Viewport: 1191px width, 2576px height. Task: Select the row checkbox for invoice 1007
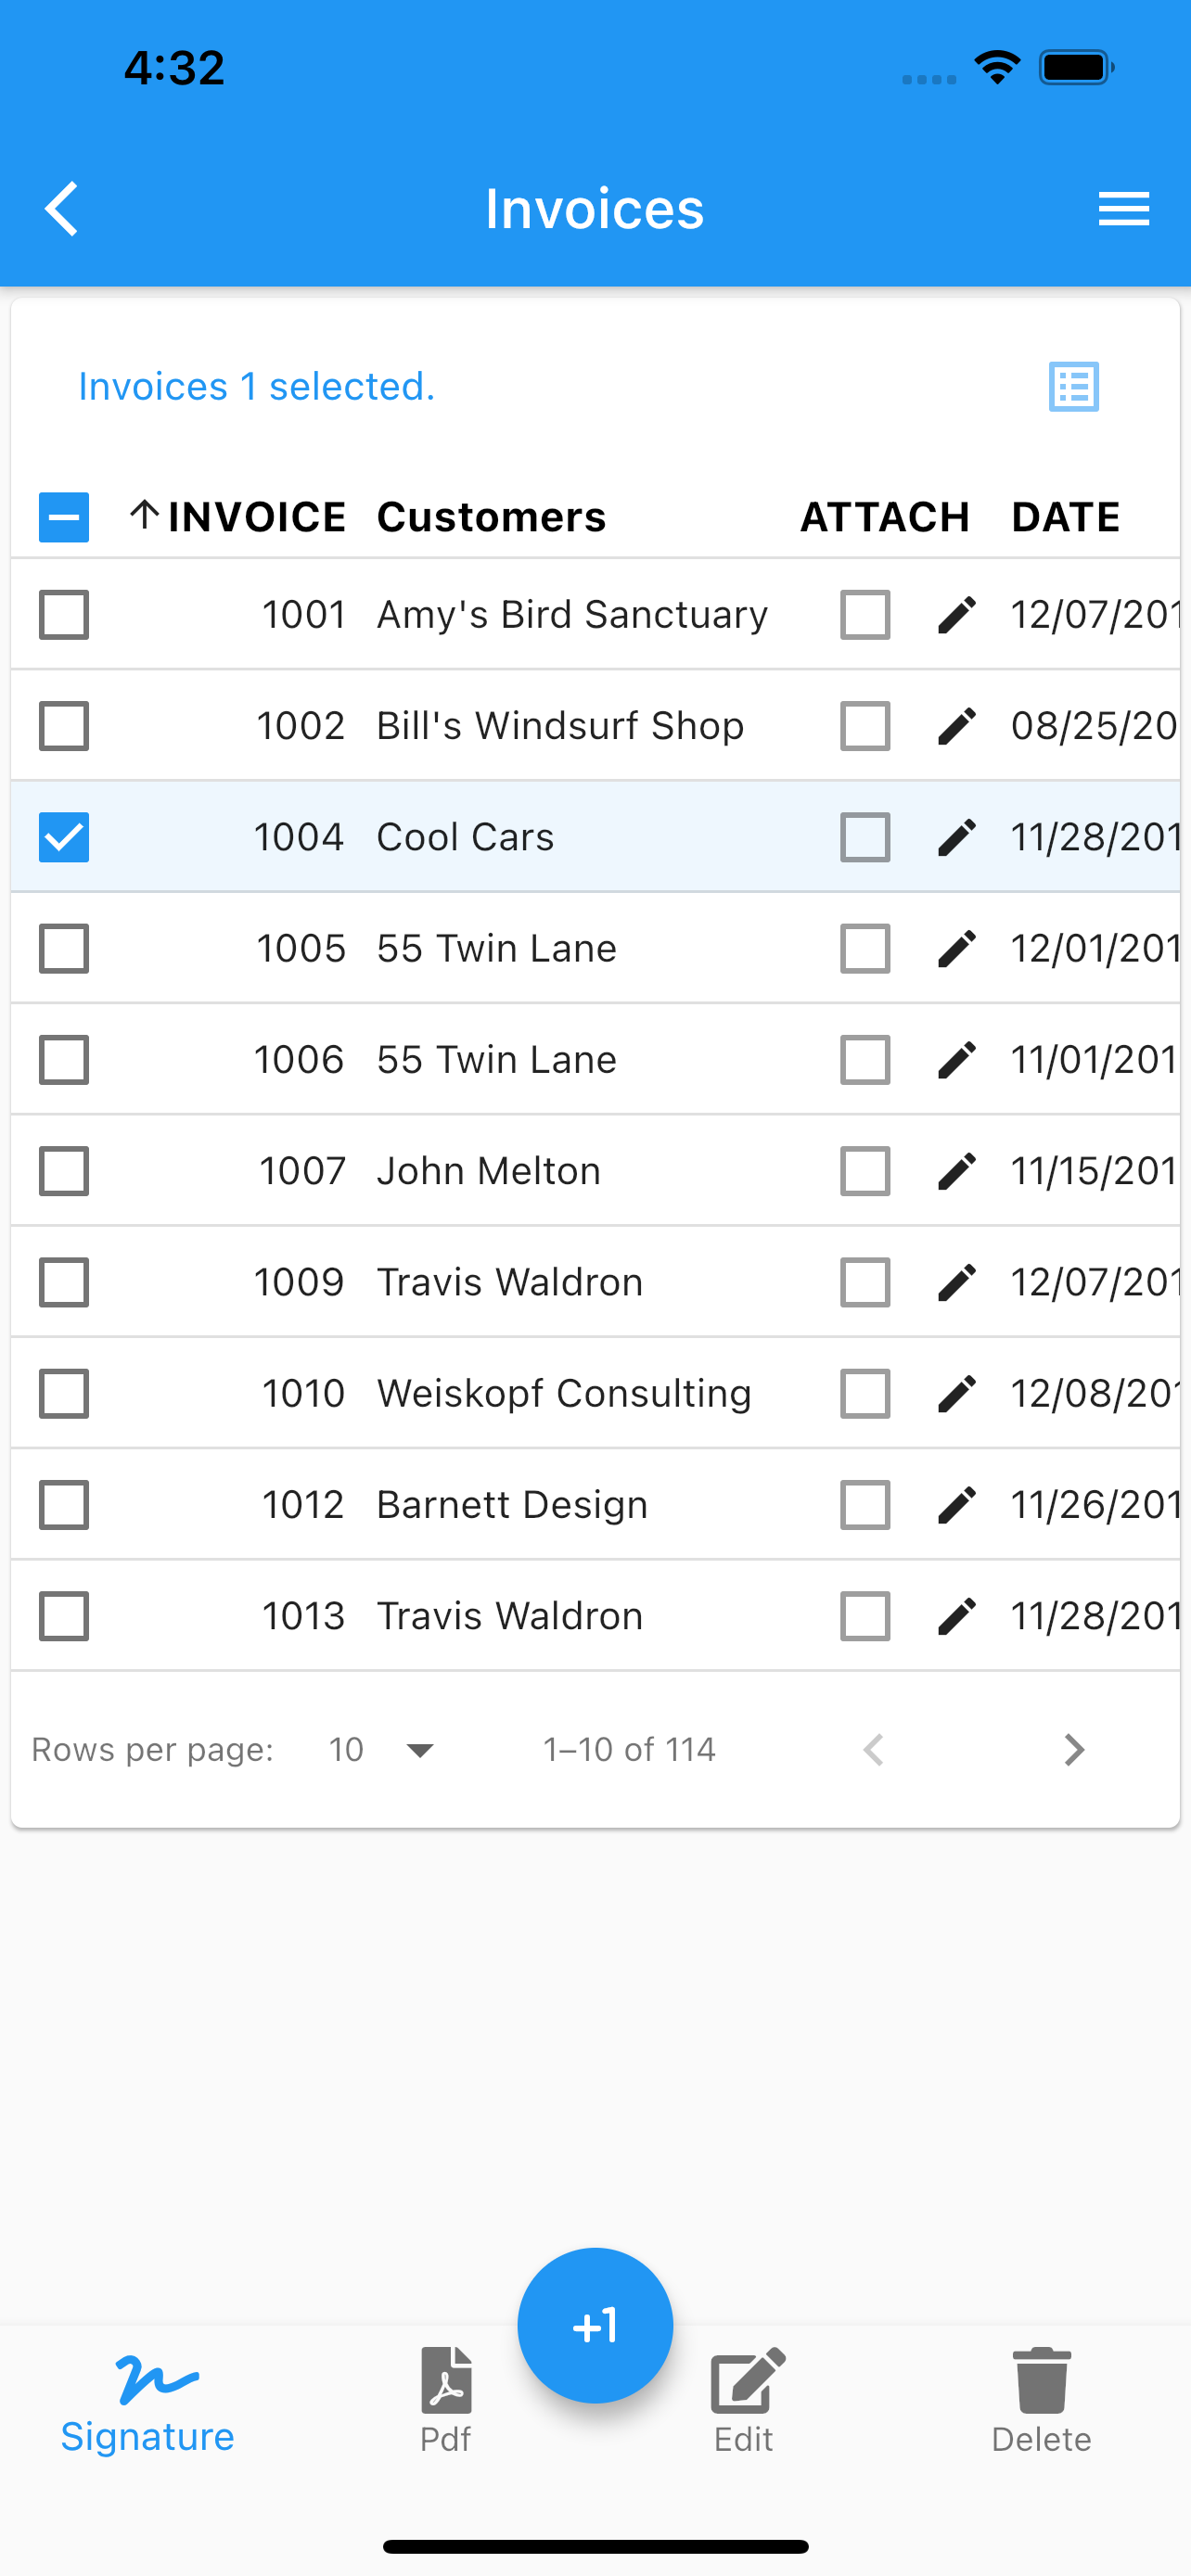64,1171
